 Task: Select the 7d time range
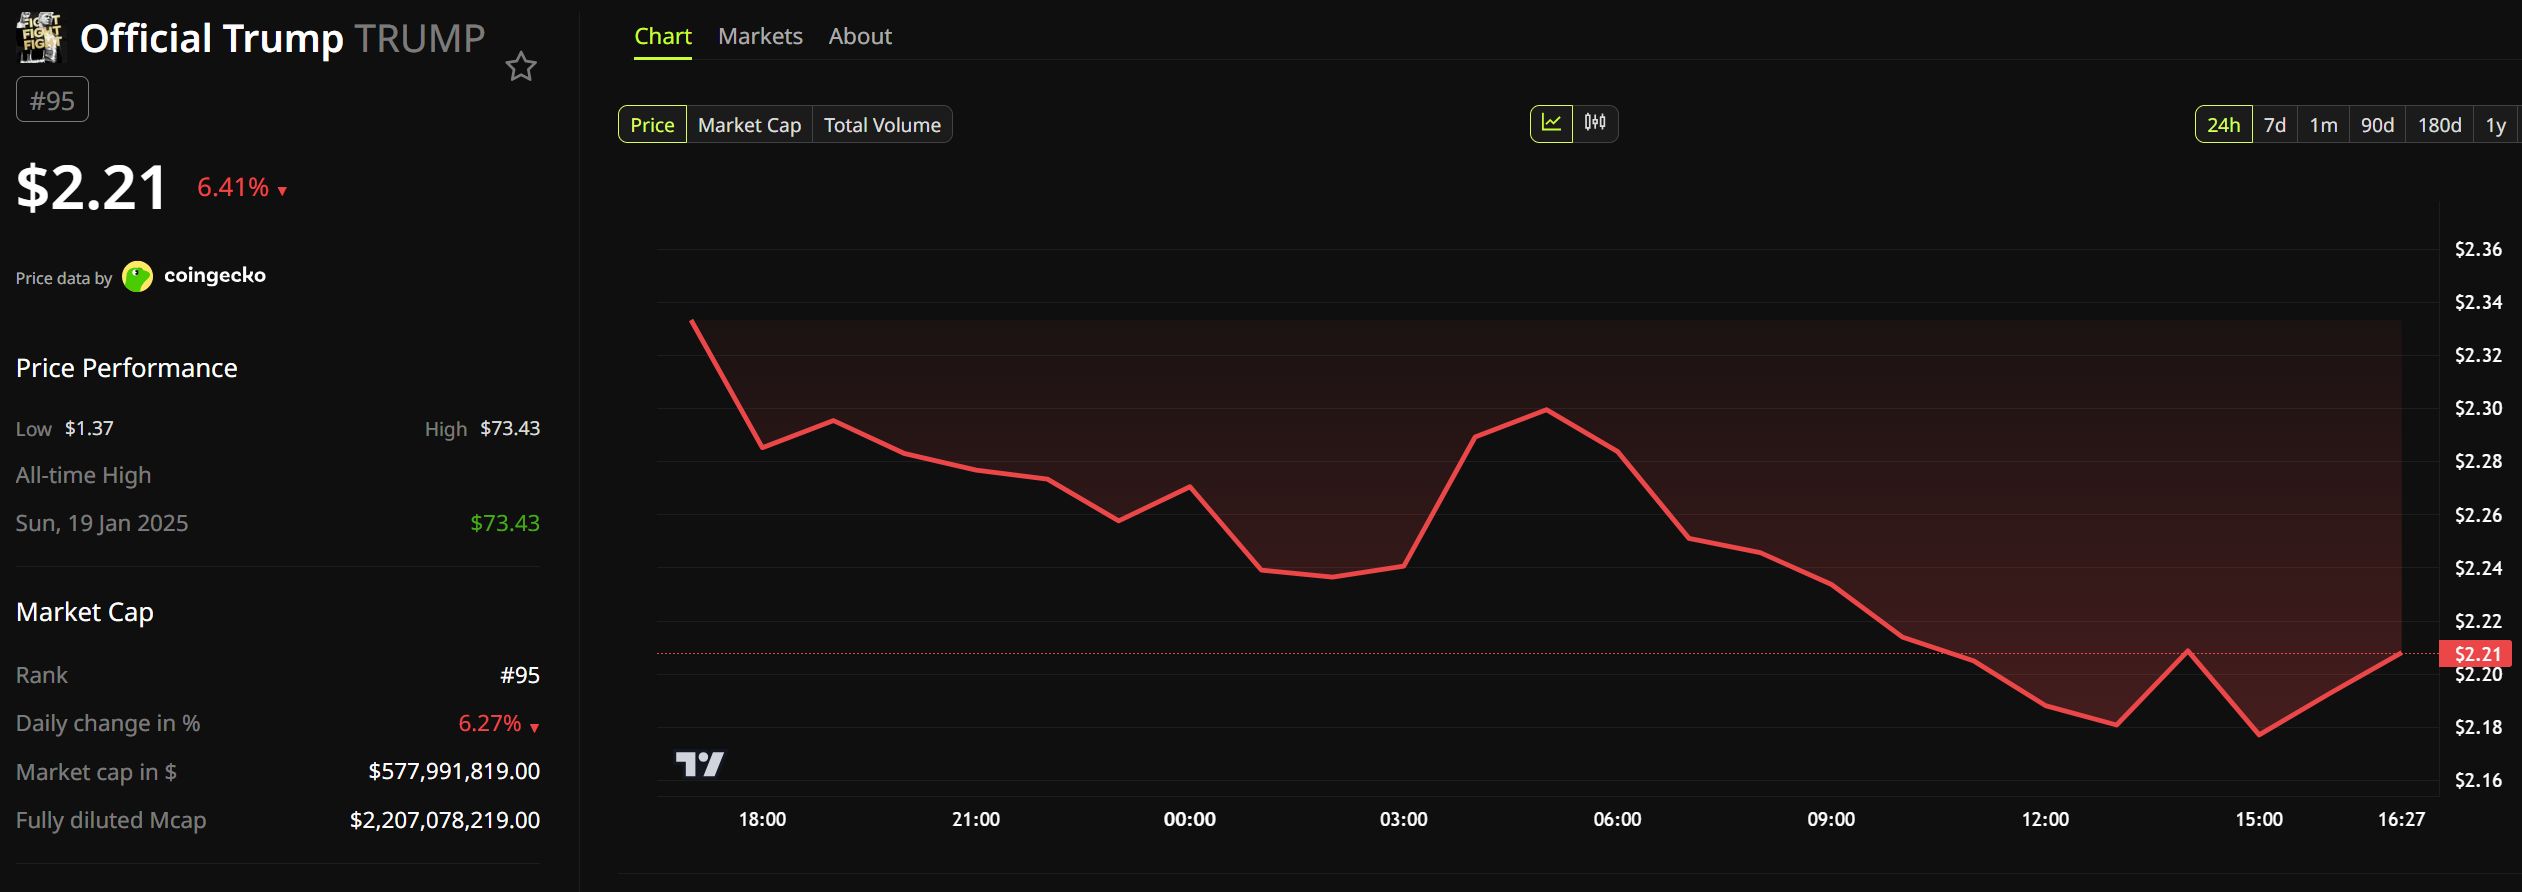(x=2275, y=125)
